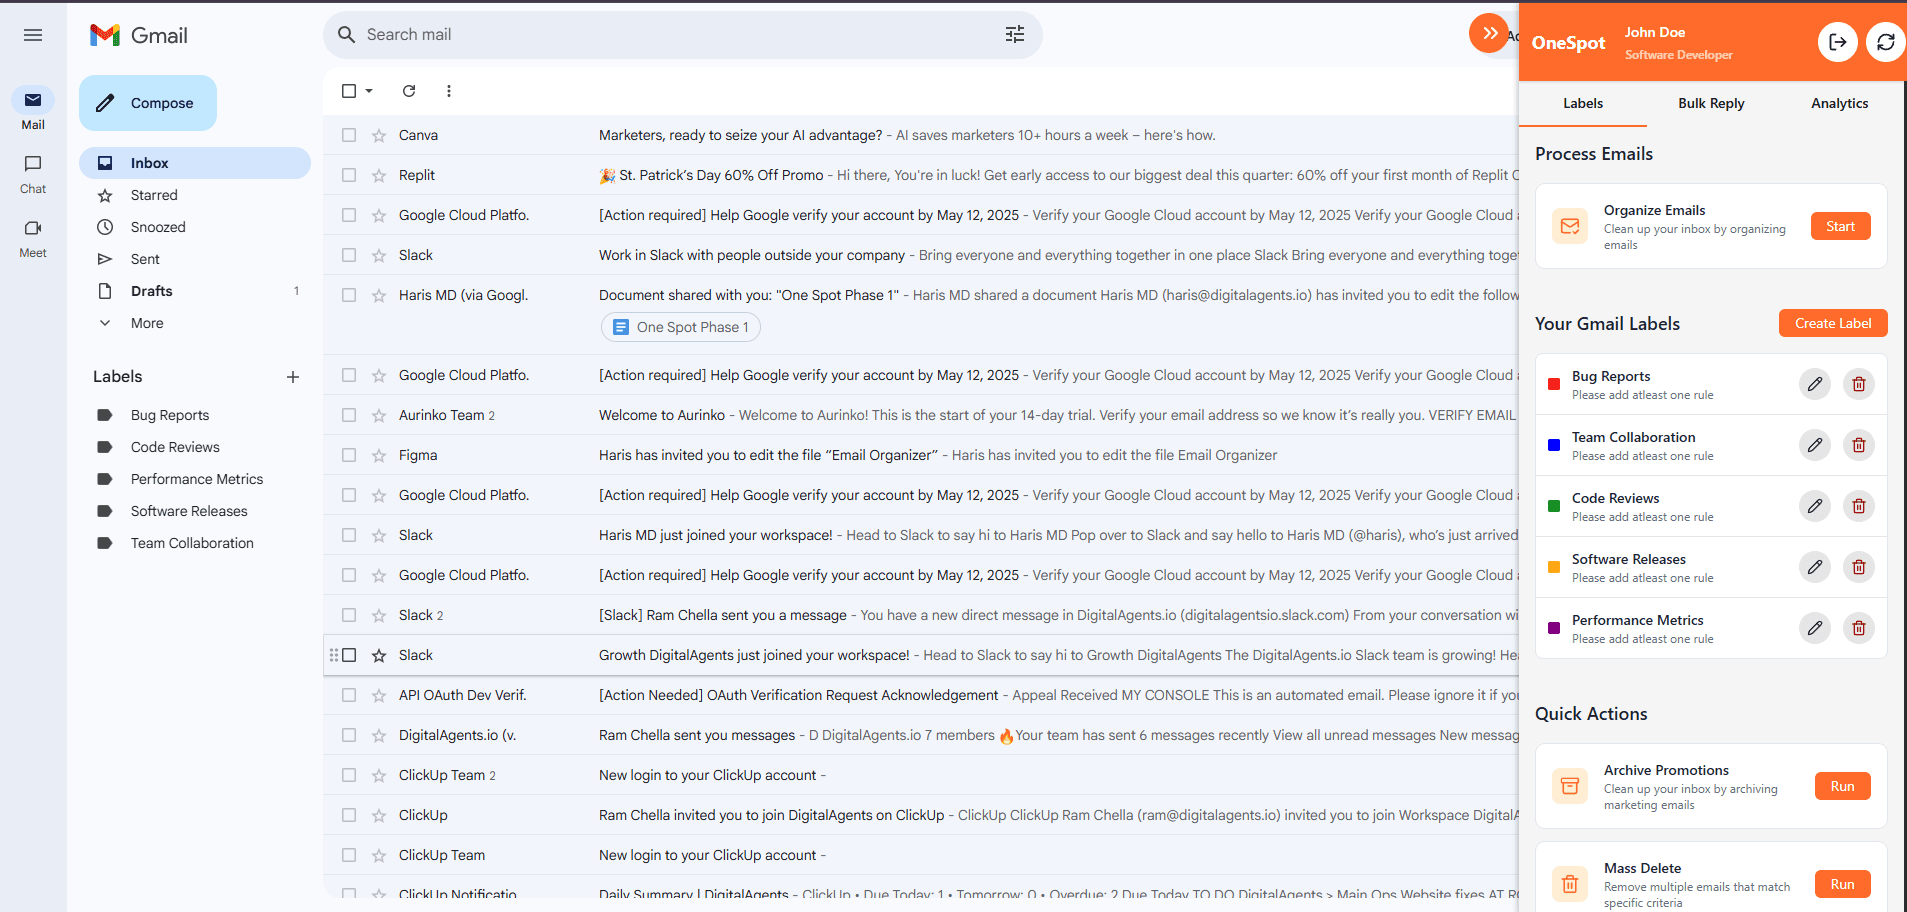1907x912 pixels.
Task: Open the Drafts folder
Action: pyautogui.click(x=195, y=291)
